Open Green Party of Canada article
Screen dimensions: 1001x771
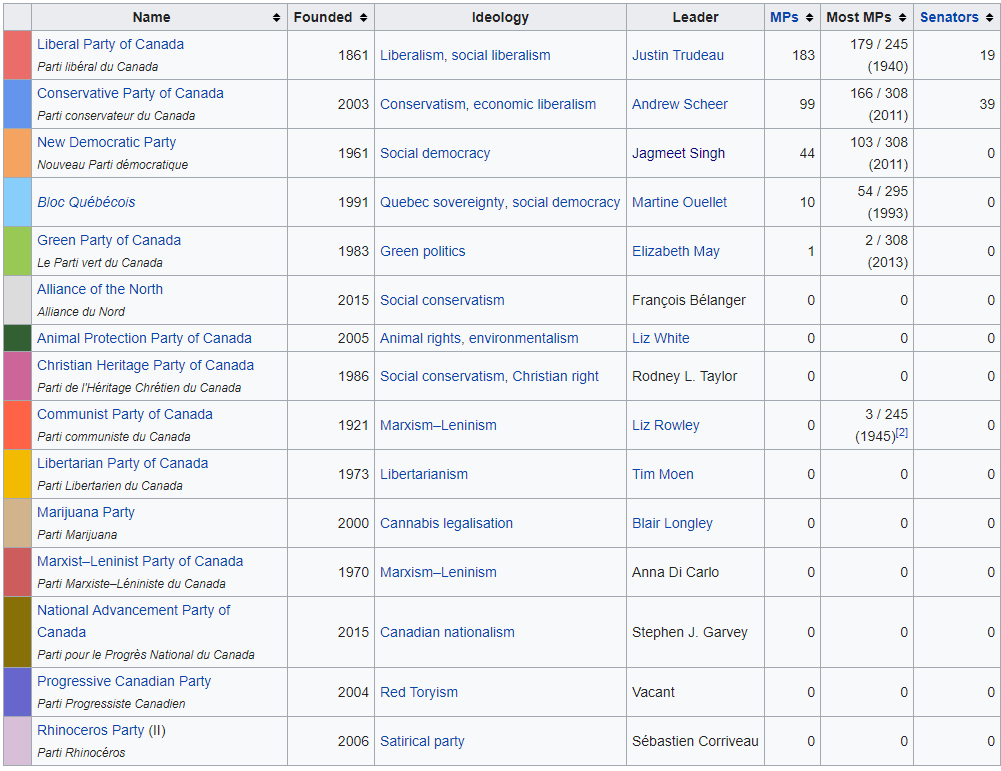coord(109,241)
